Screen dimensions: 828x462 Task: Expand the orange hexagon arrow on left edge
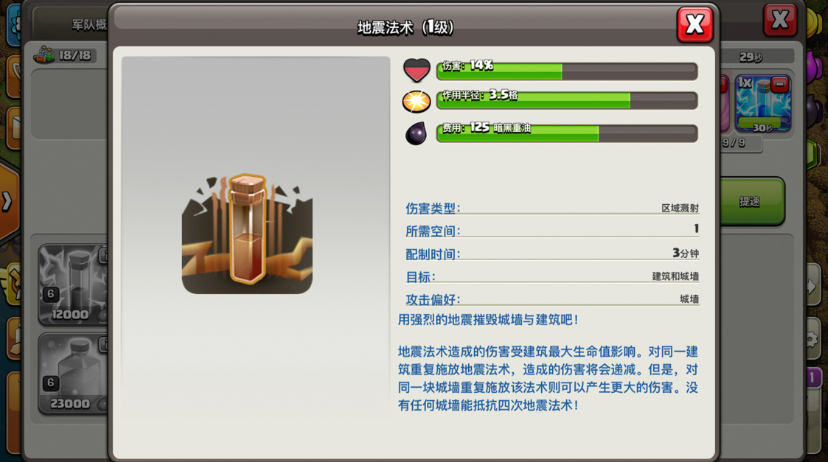click(x=9, y=202)
